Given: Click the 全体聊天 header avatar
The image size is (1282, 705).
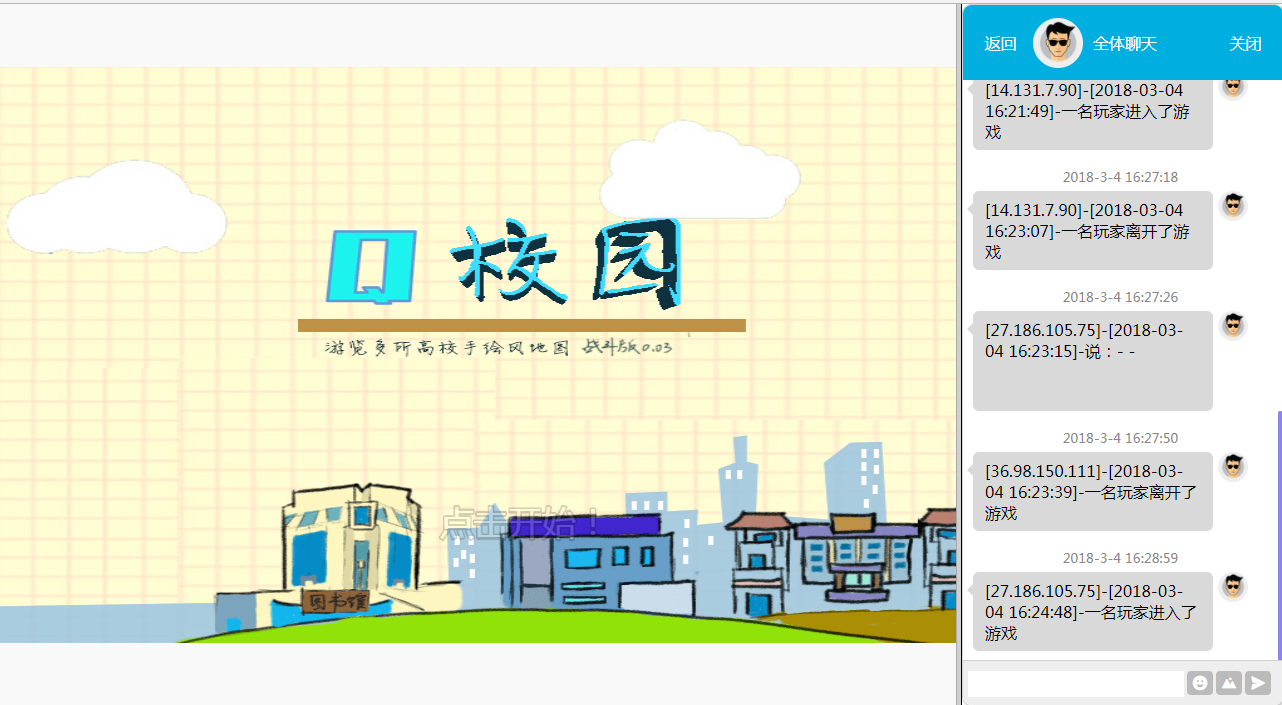Looking at the screenshot, I should point(1058,43).
